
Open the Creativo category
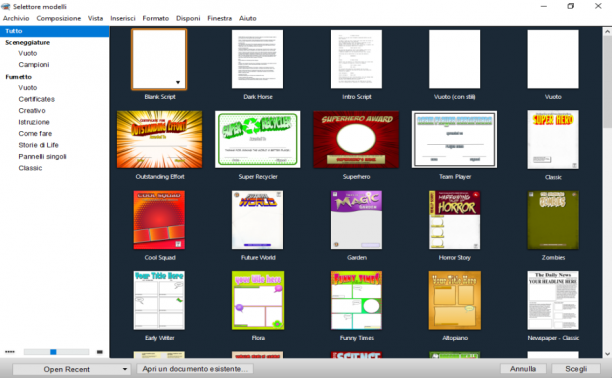click(32, 111)
